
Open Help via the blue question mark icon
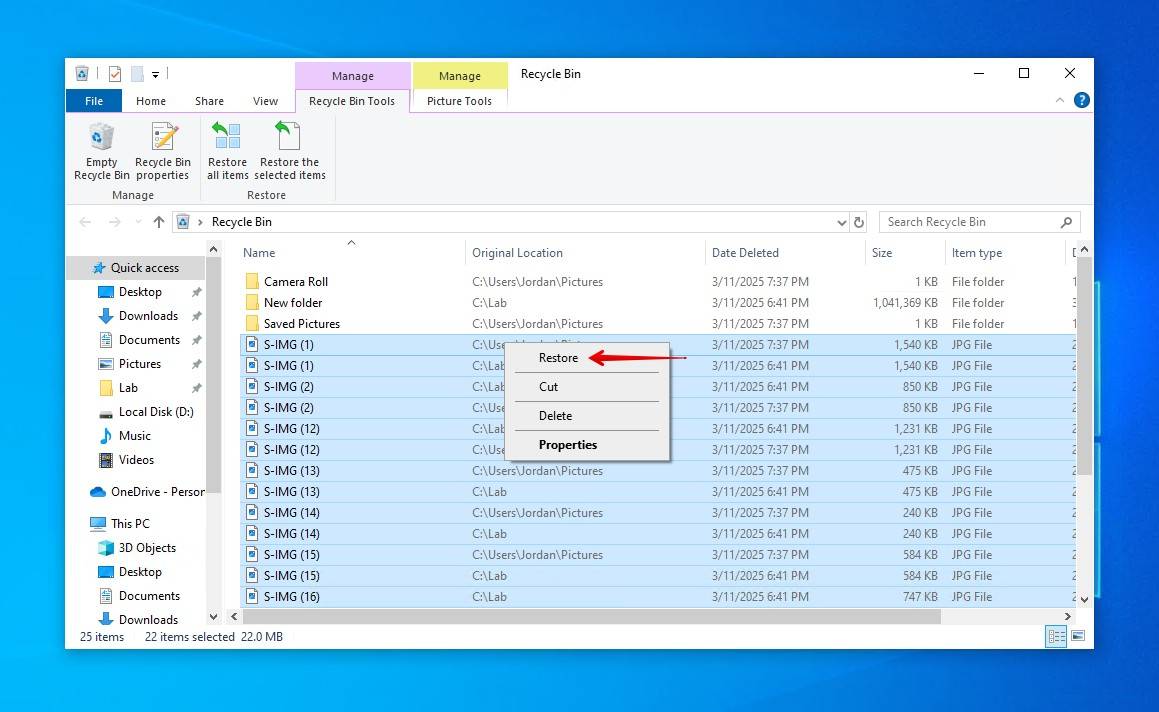1081,100
